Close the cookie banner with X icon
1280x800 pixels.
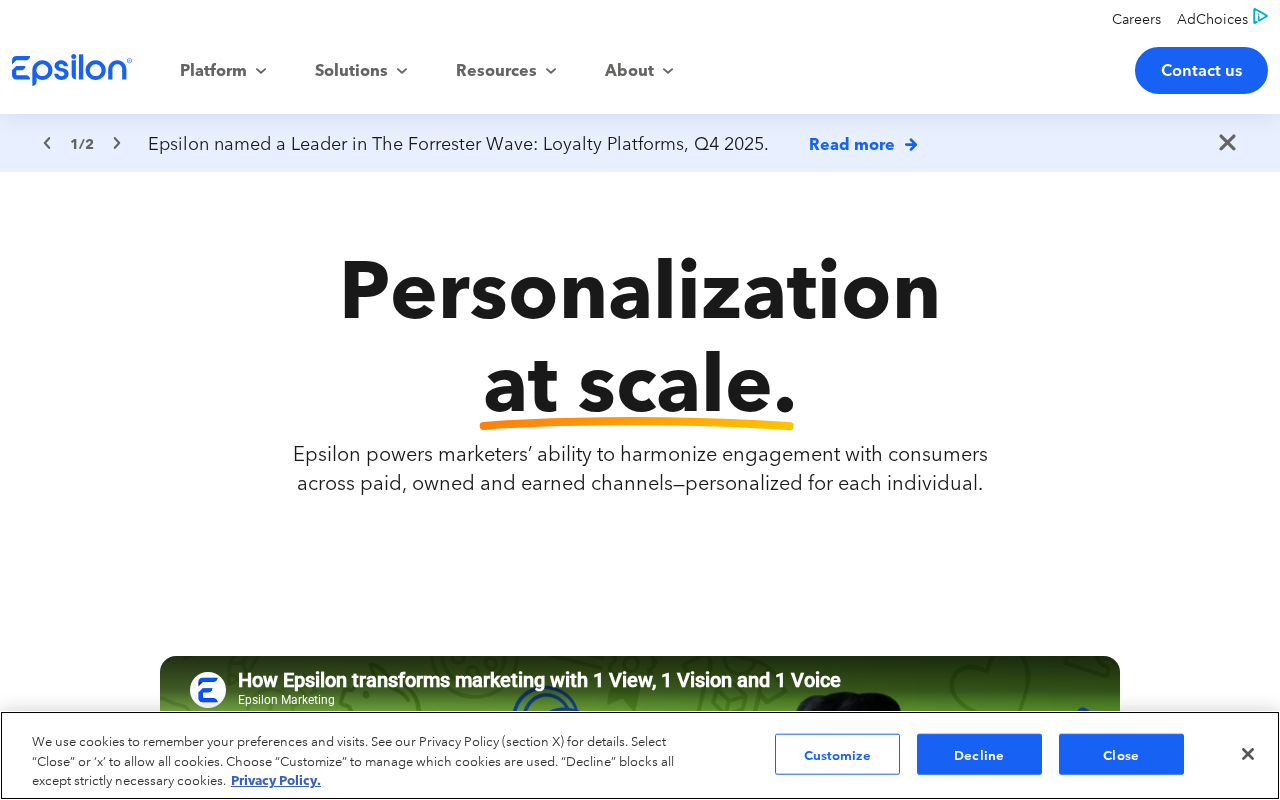click(1247, 754)
